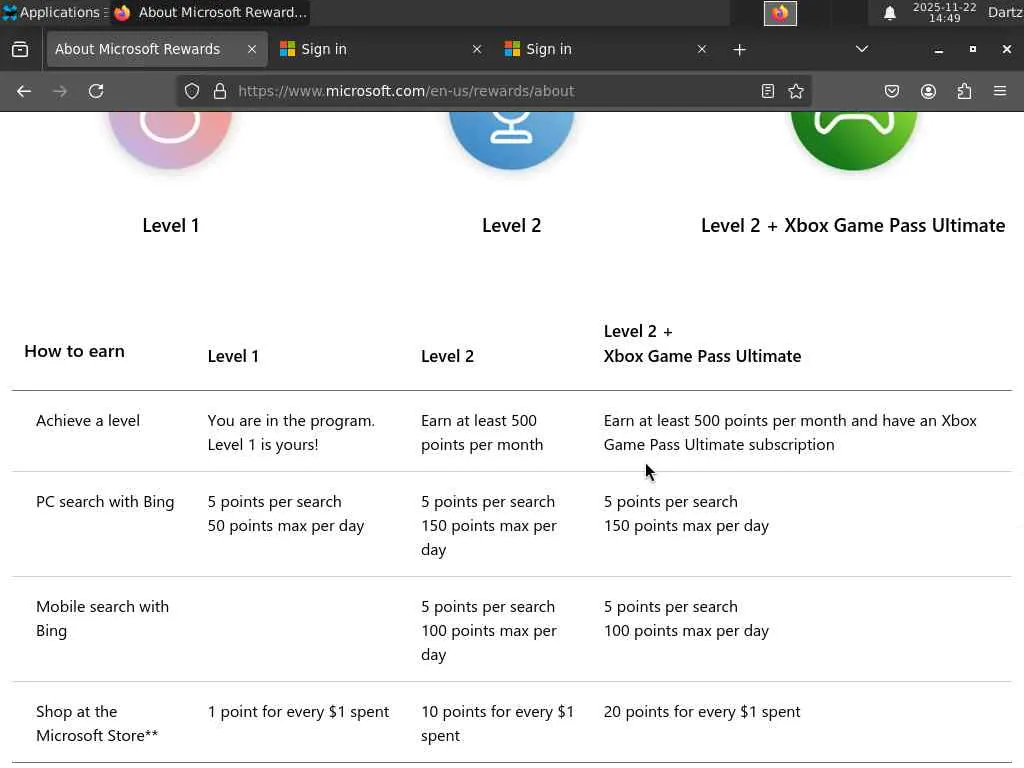Screen dimensions: 1024x768
Task: Click the green Xbox controller level icon
Action: pos(854,140)
